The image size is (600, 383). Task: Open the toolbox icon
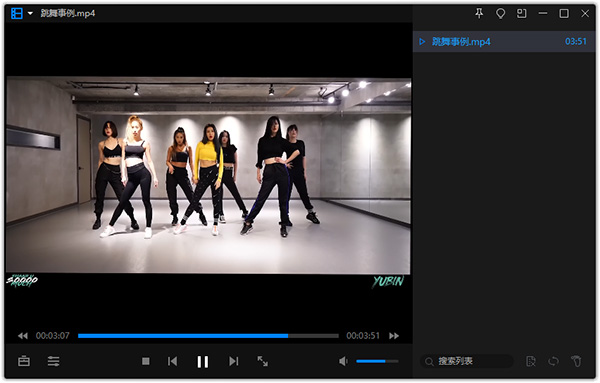tap(24, 361)
